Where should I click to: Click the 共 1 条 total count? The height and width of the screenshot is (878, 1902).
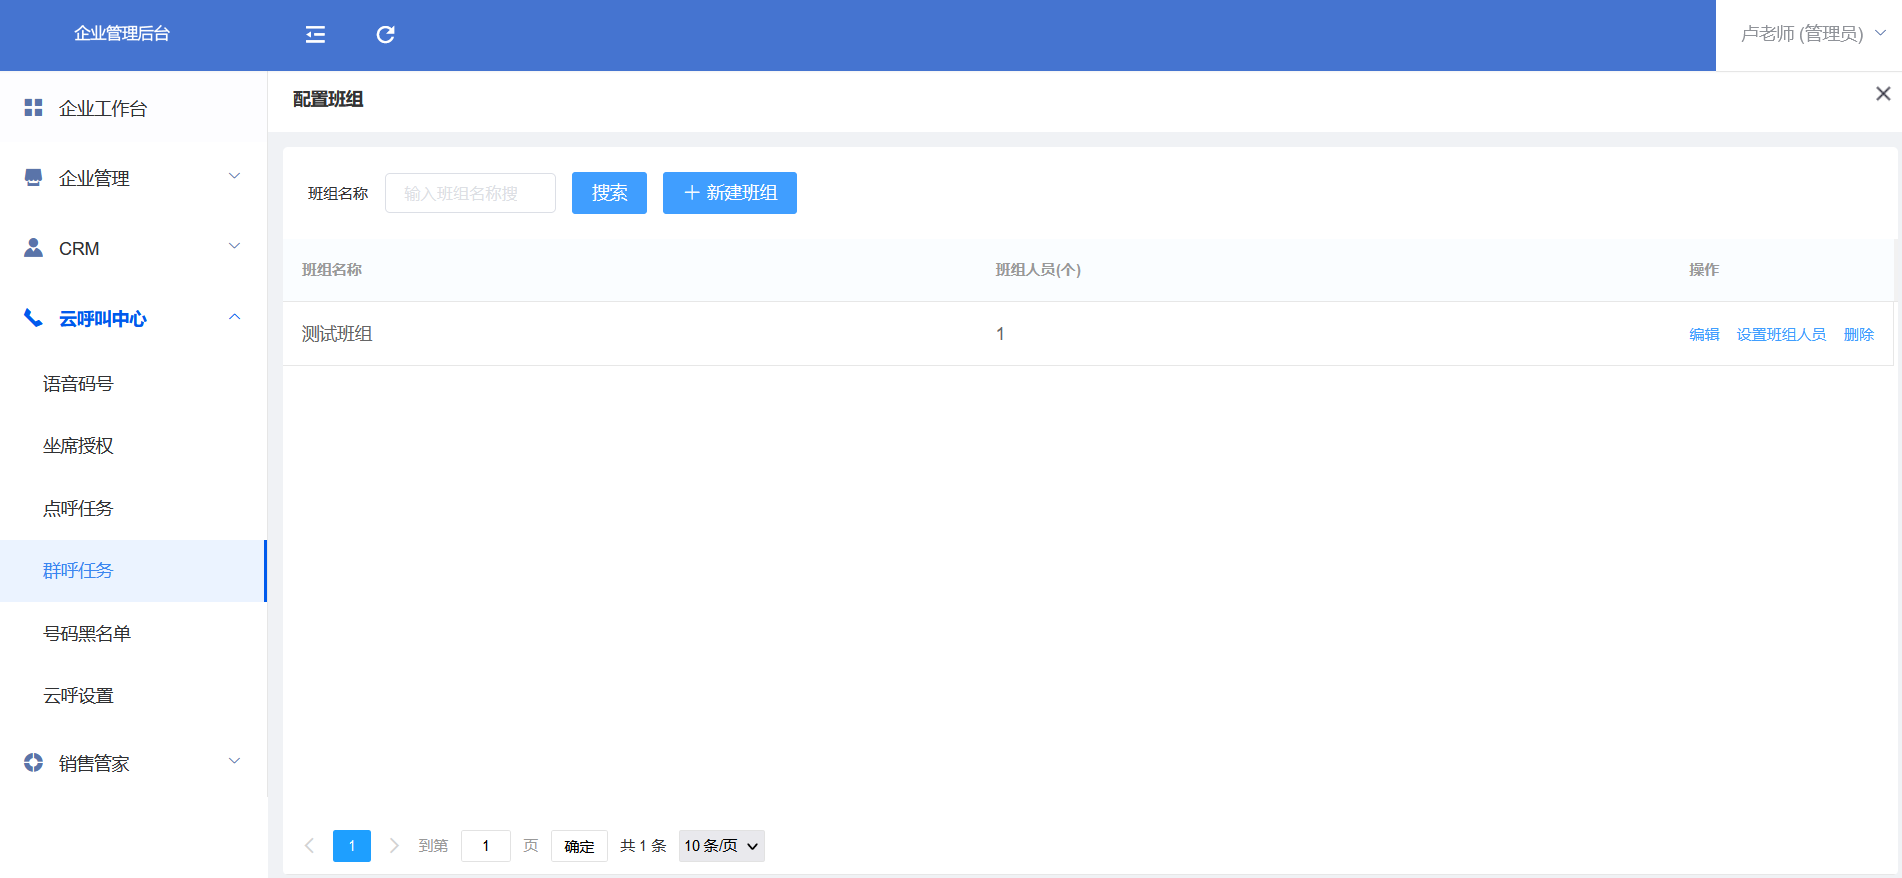tap(643, 846)
